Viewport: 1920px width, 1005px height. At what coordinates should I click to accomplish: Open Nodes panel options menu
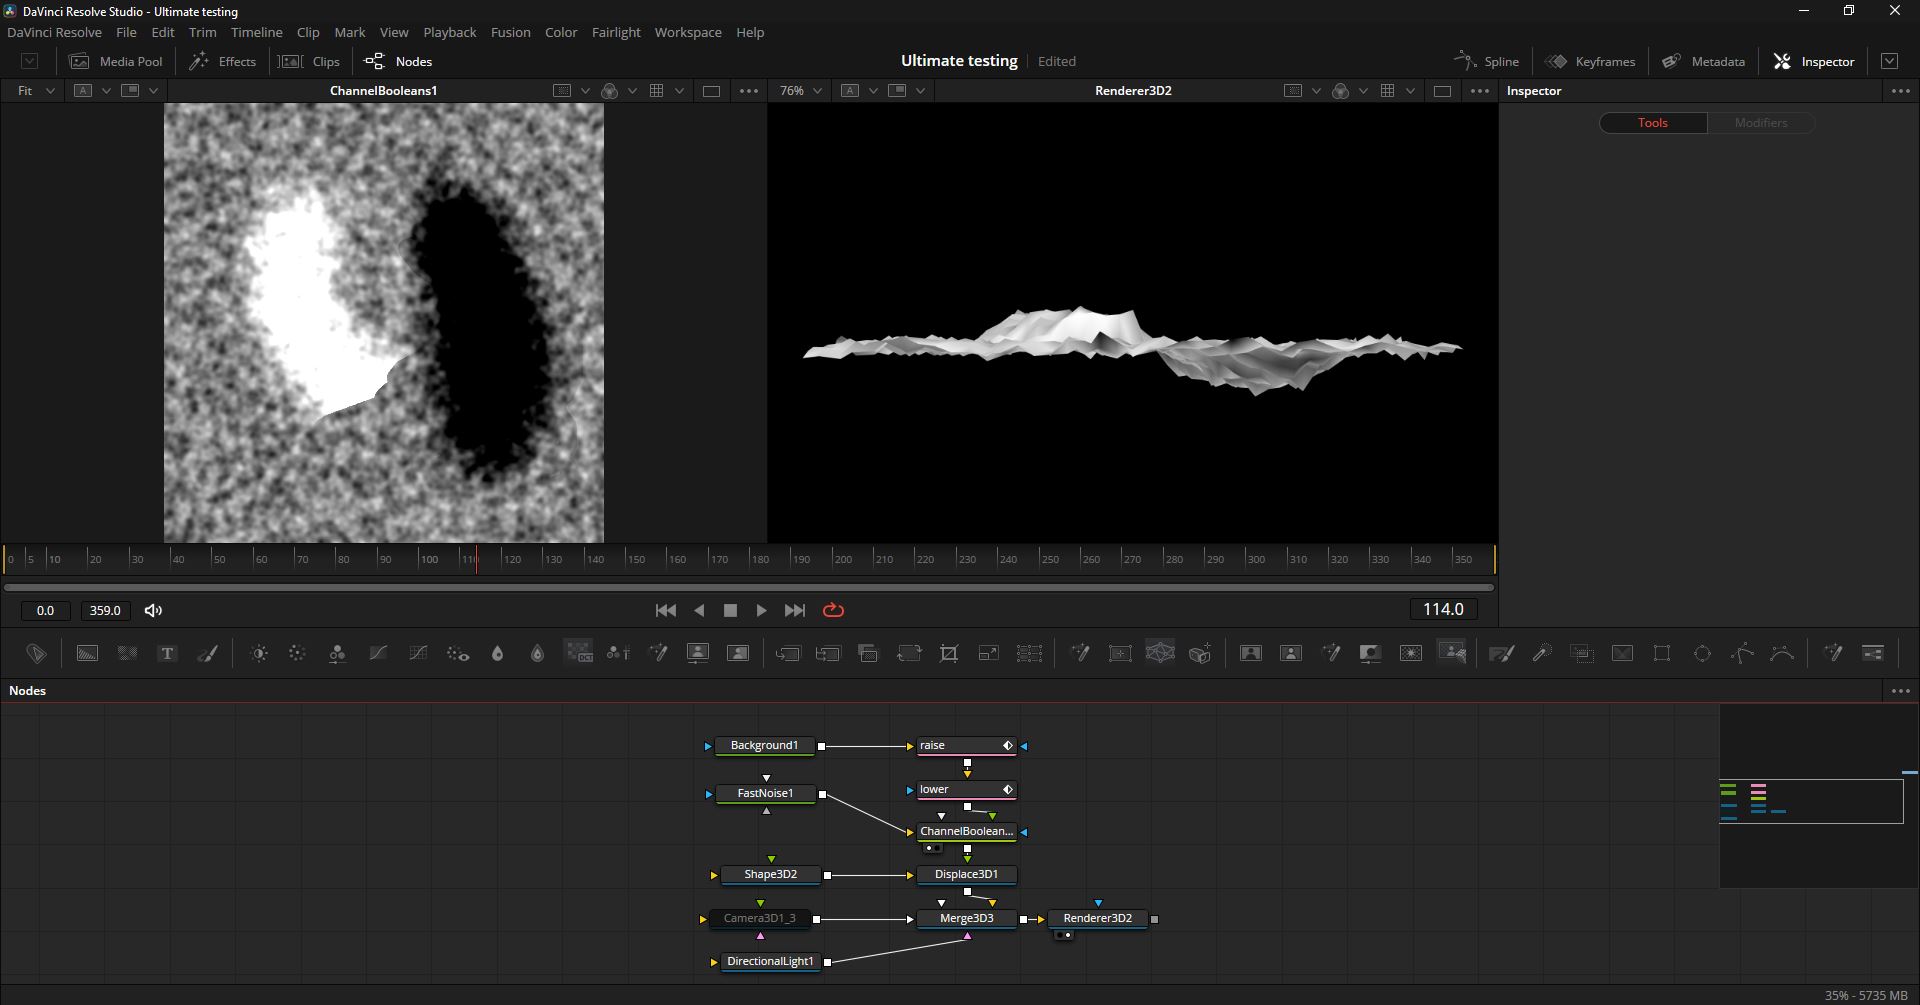(1900, 690)
